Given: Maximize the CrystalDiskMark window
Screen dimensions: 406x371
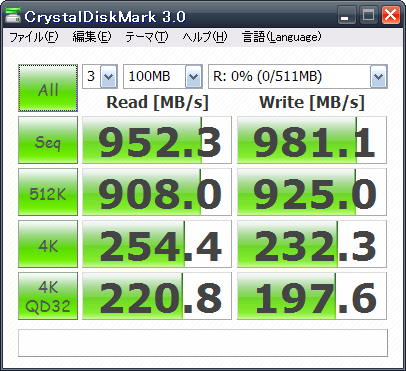Looking at the screenshot, I should (x=368, y=16).
